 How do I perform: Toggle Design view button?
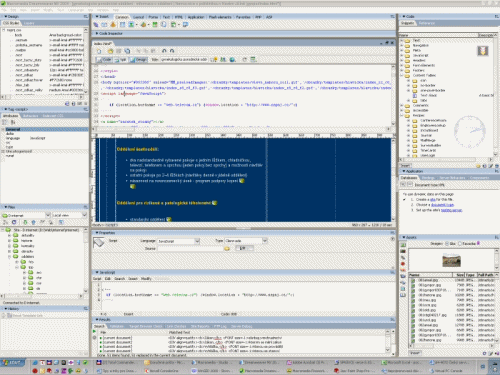click(x=139, y=59)
